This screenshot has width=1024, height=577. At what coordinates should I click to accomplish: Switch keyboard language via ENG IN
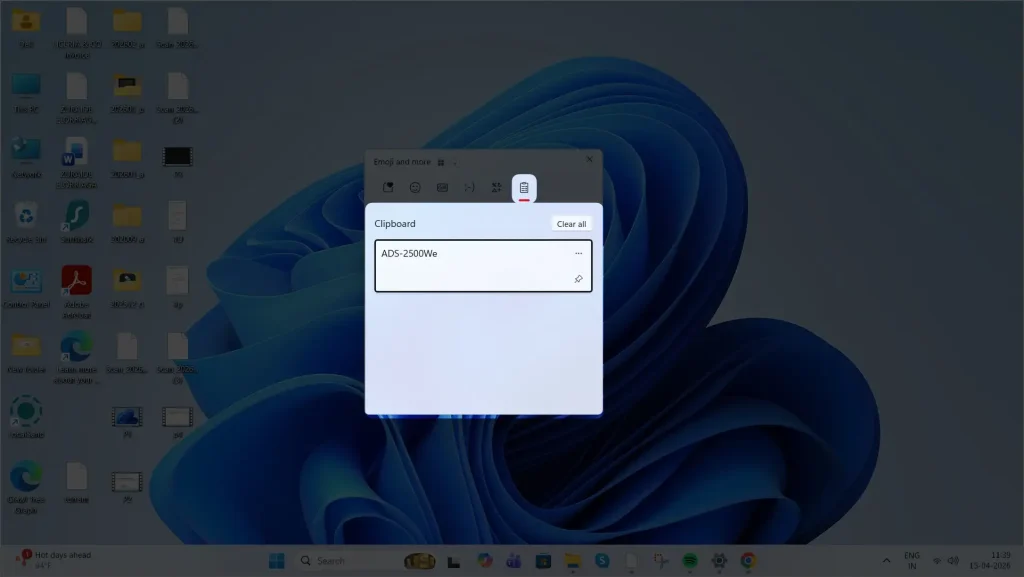(911, 559)
